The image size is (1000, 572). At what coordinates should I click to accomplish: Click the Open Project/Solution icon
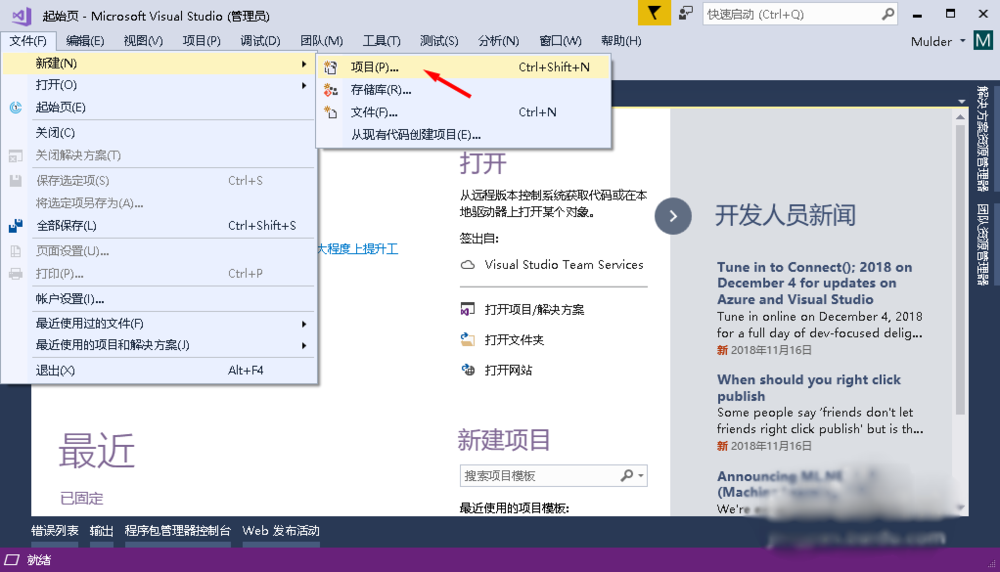(467, 310)
